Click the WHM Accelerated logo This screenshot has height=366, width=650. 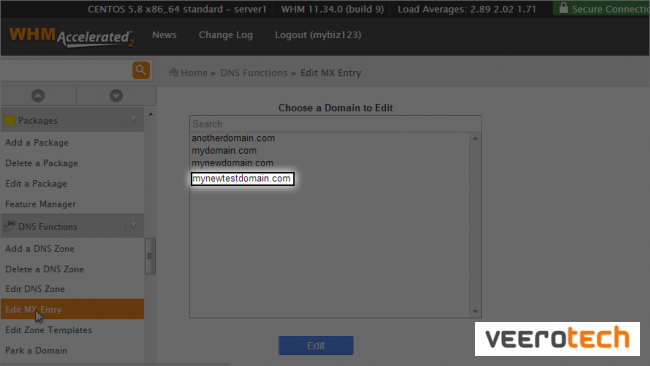tap(71, 37)
